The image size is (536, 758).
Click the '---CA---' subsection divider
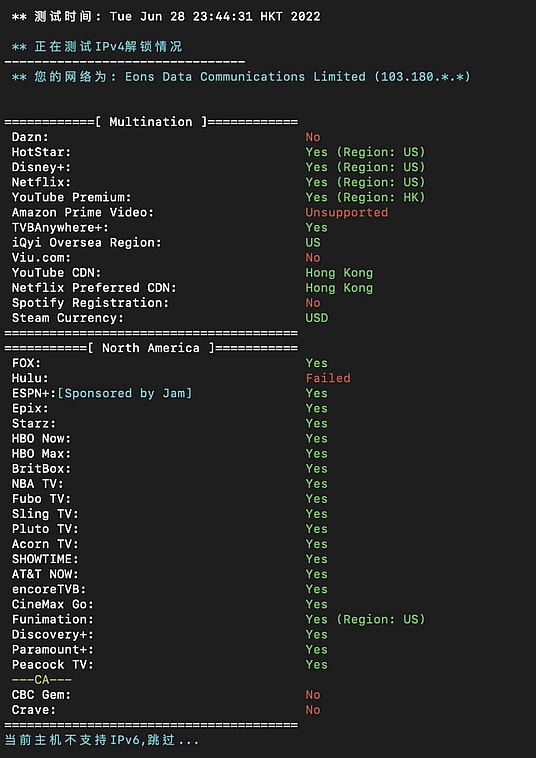click(x=42, y=680)
